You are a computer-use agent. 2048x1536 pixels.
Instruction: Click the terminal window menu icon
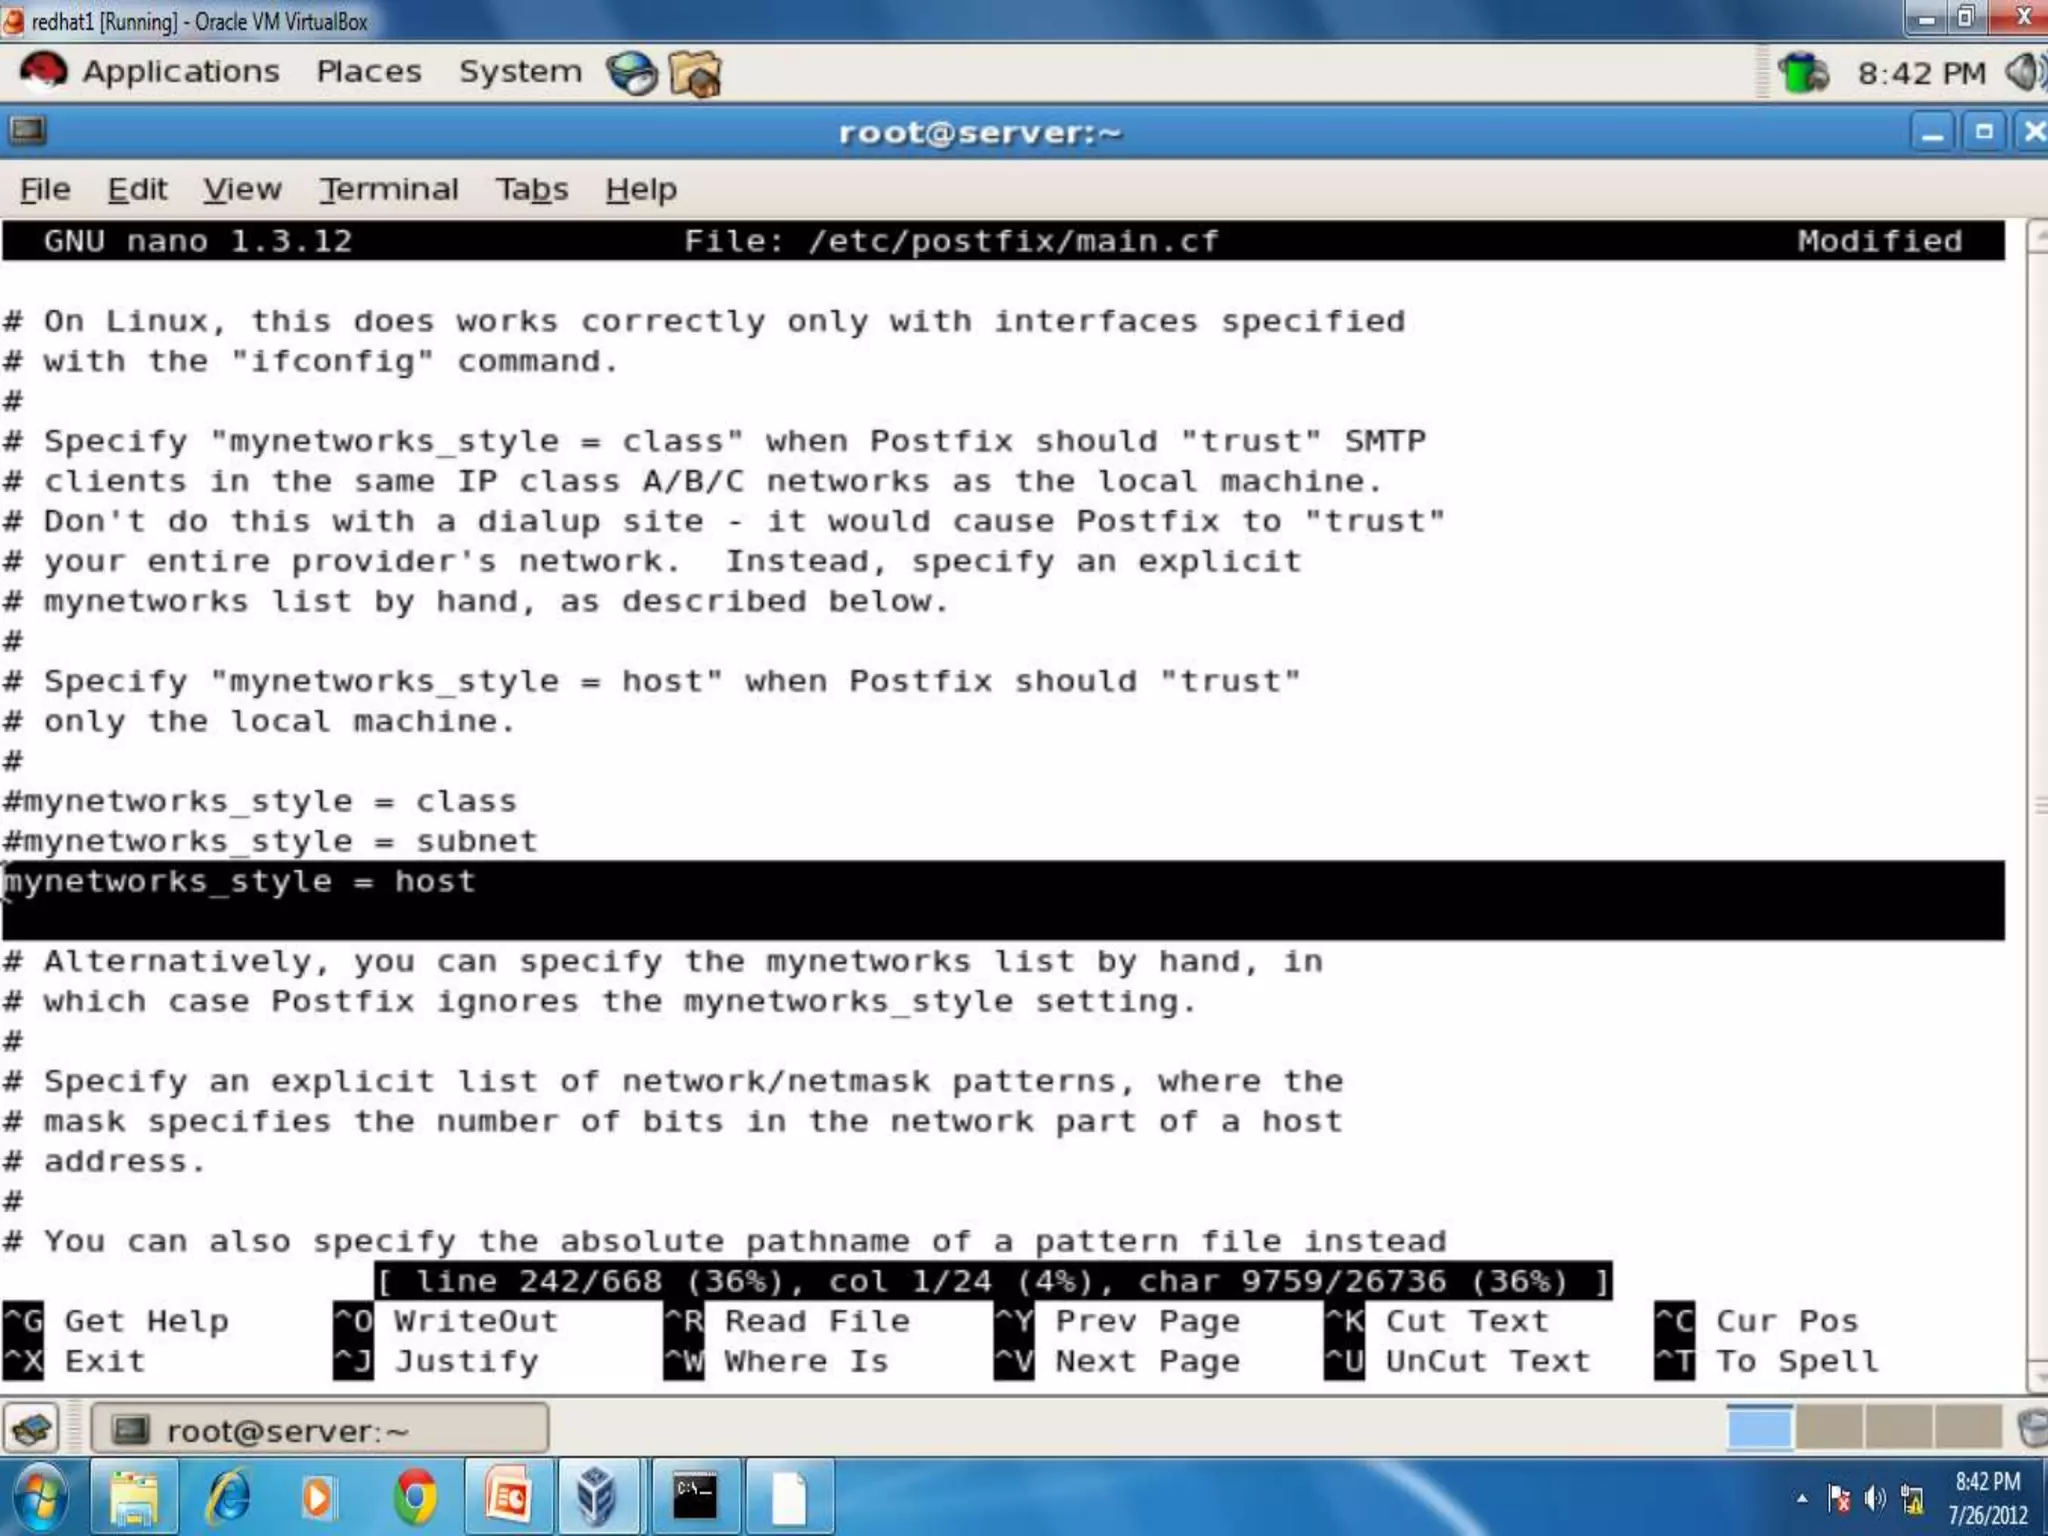(x=27, y=131)
